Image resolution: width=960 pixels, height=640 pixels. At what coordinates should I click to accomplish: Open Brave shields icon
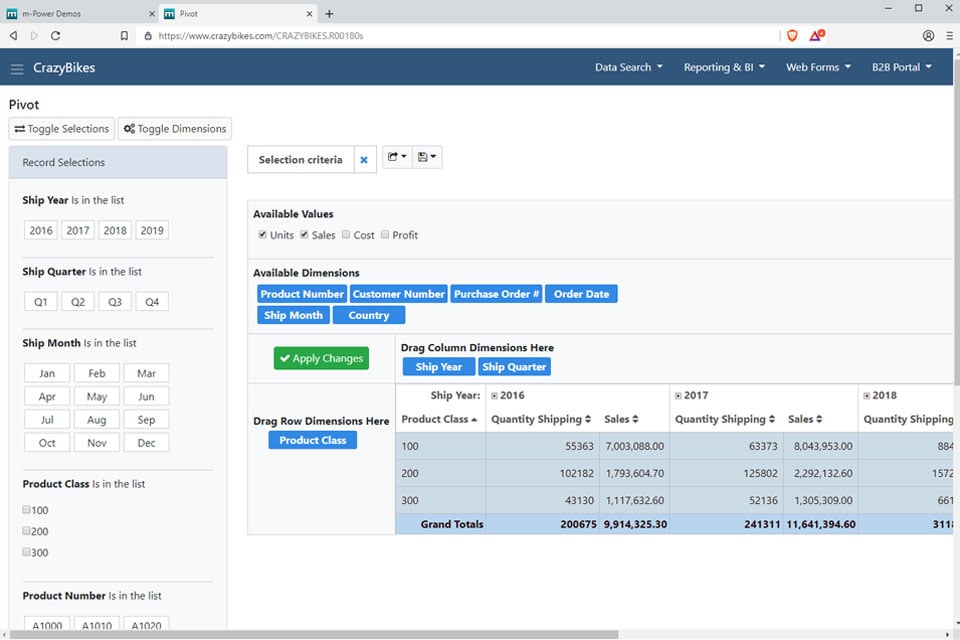pos(792,36)
